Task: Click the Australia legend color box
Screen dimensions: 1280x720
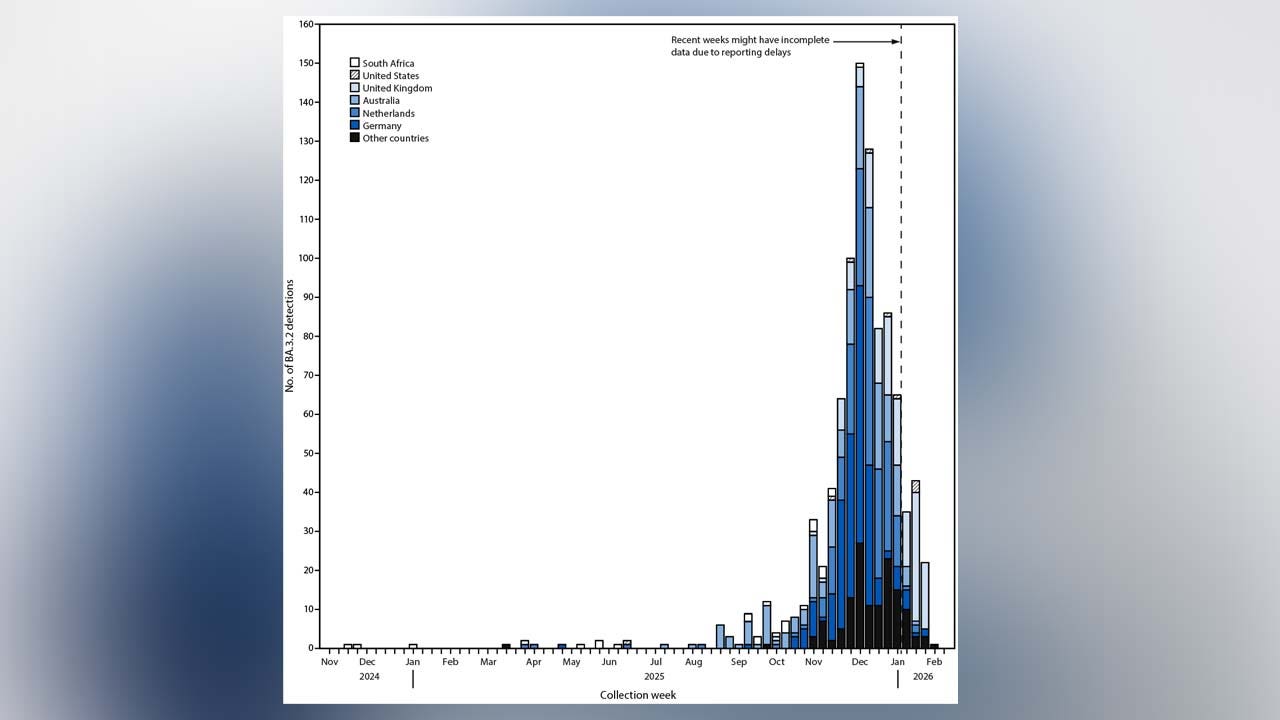Action: (355, 101)
